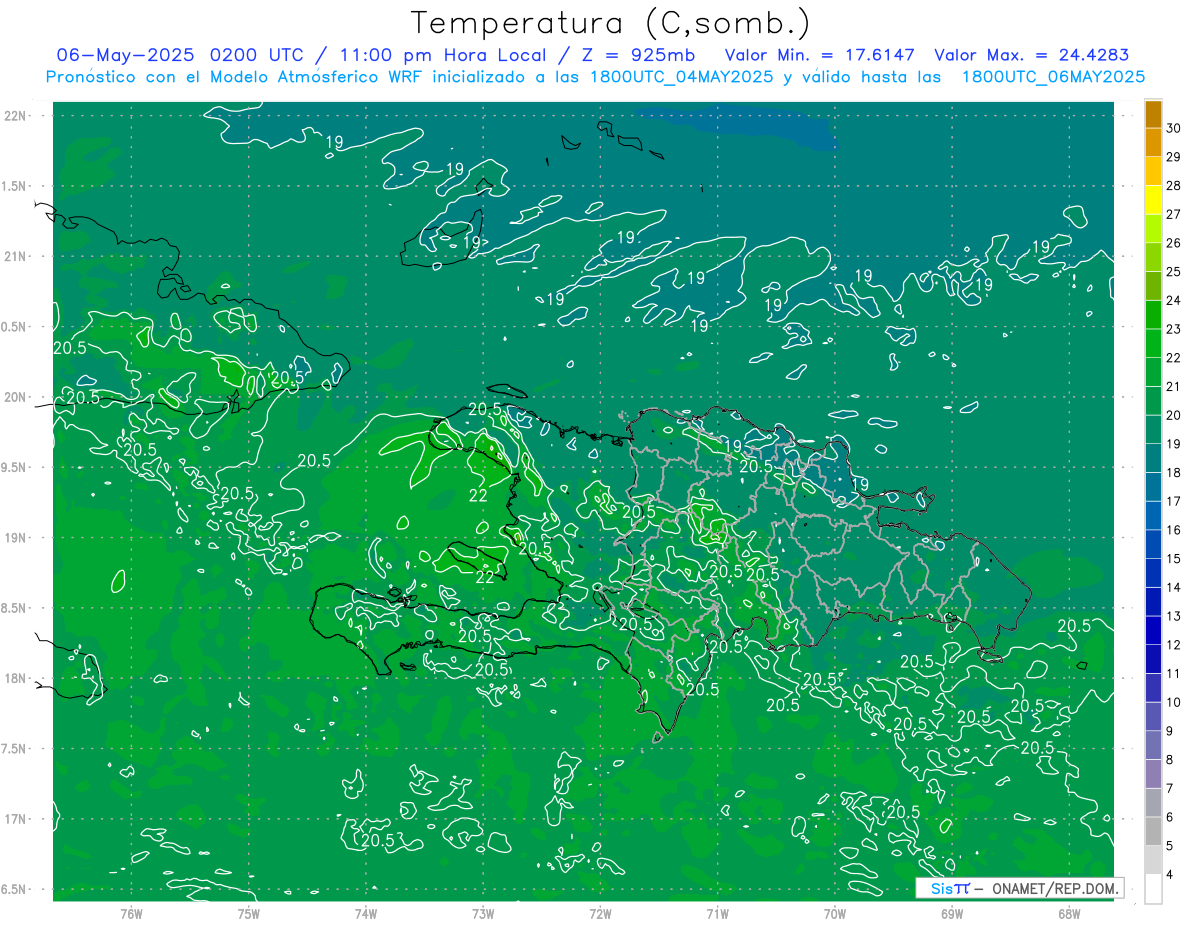Click the "17" value on the color legend
This screenshot has width=1200, height=927.
[1174, 501]
